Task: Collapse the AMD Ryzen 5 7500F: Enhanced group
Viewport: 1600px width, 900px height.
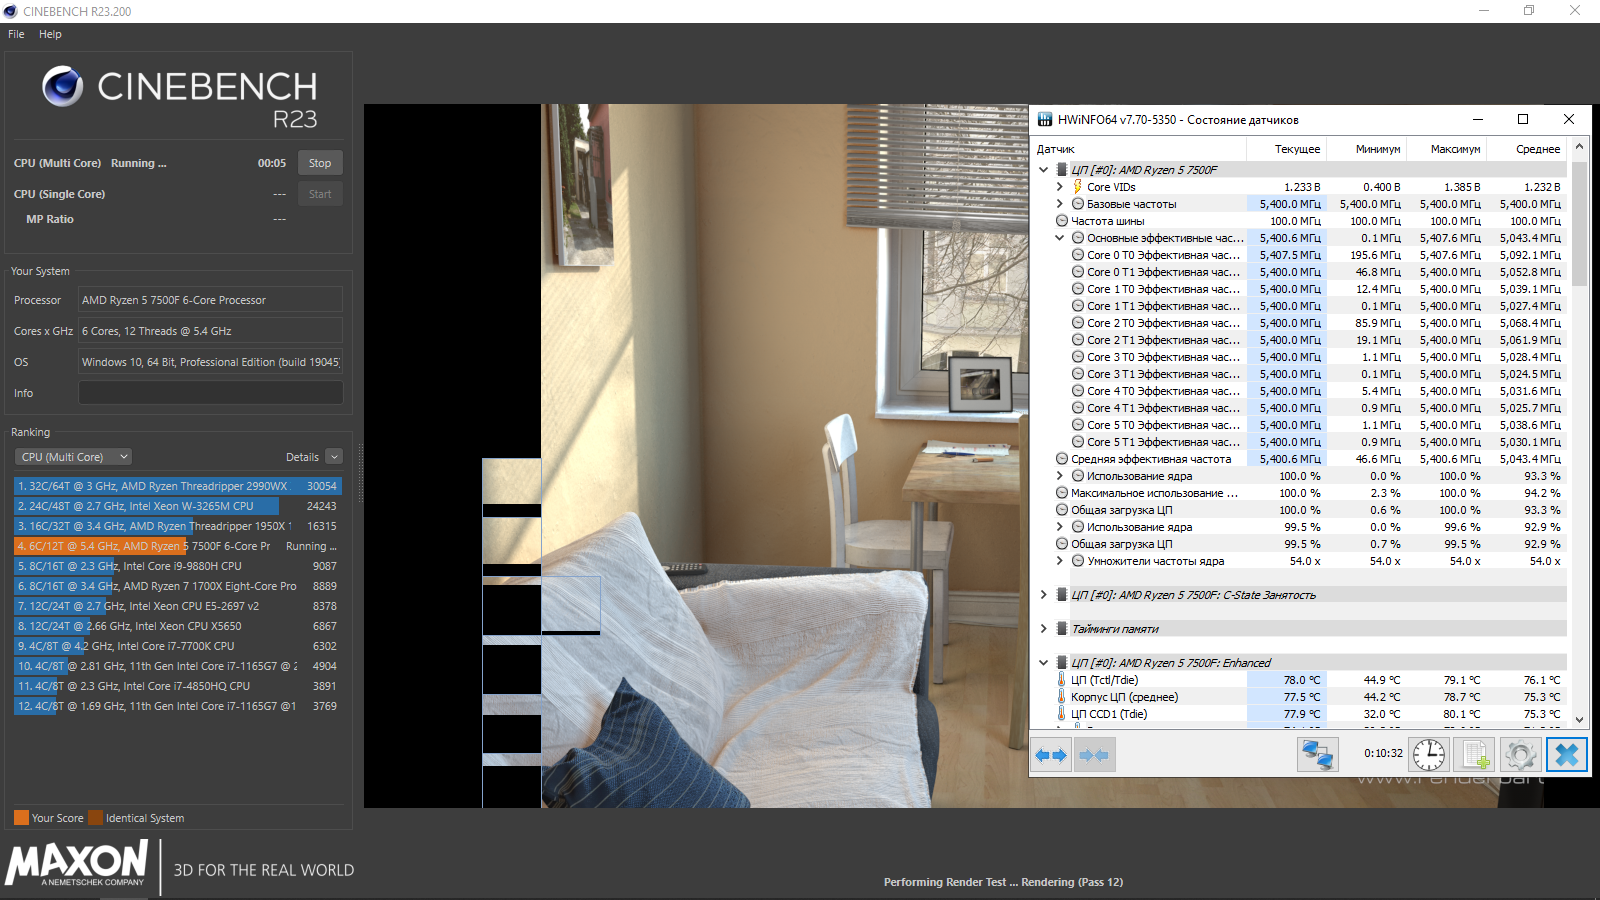Action: click(1043, 663)
